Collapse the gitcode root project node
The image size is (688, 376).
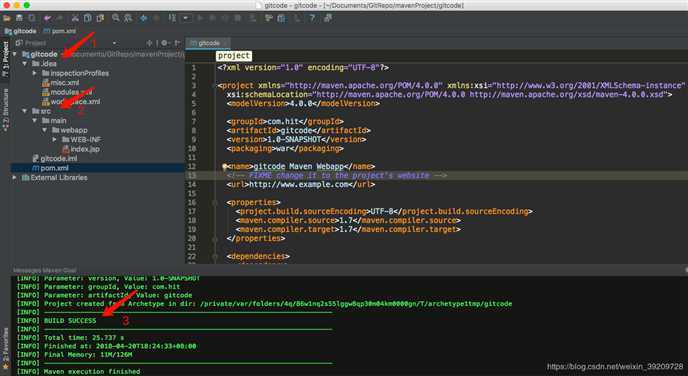tap(15, 54)
